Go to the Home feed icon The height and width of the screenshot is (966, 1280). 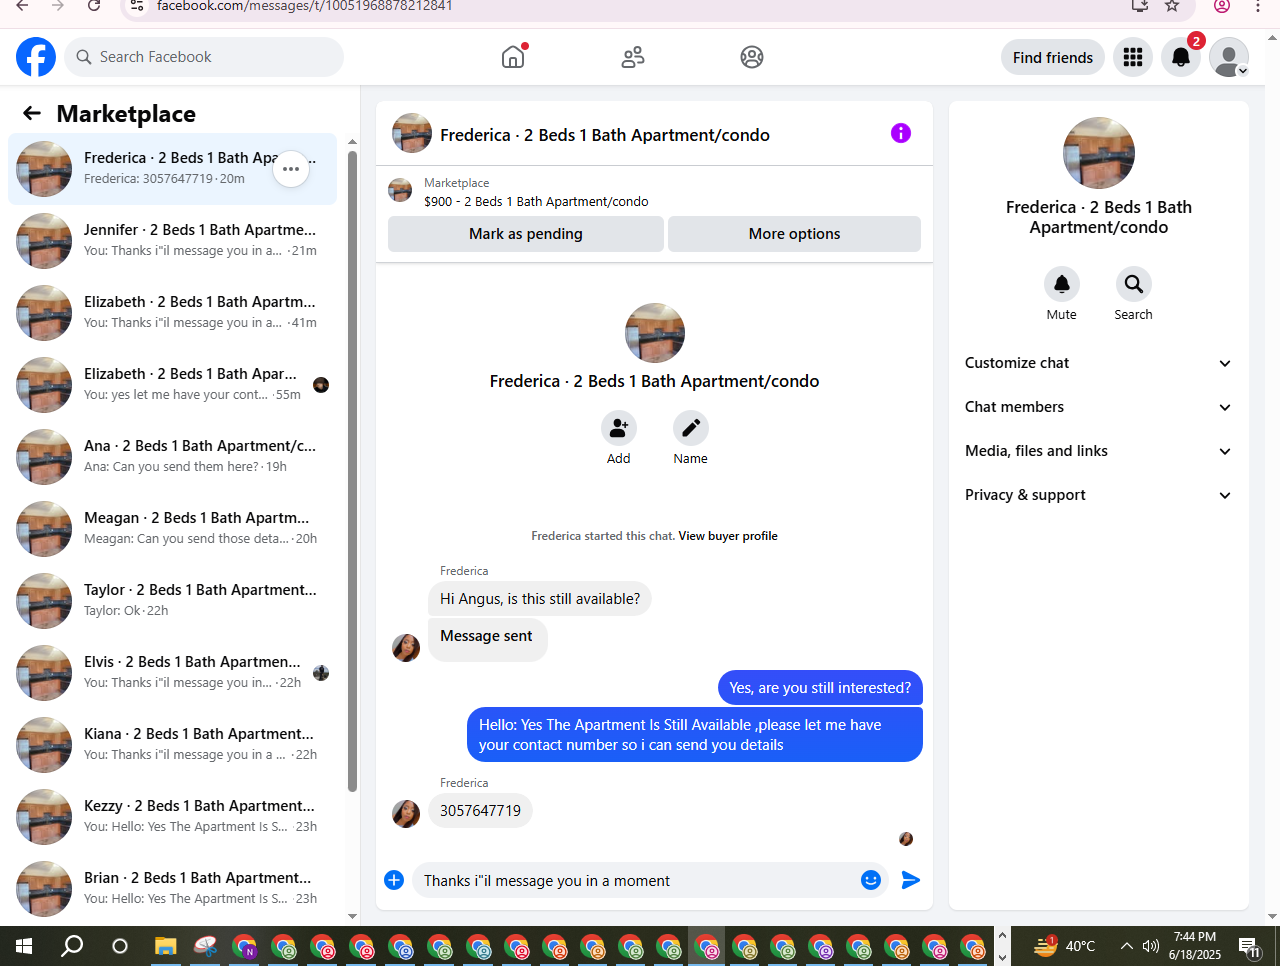(513, 57)
